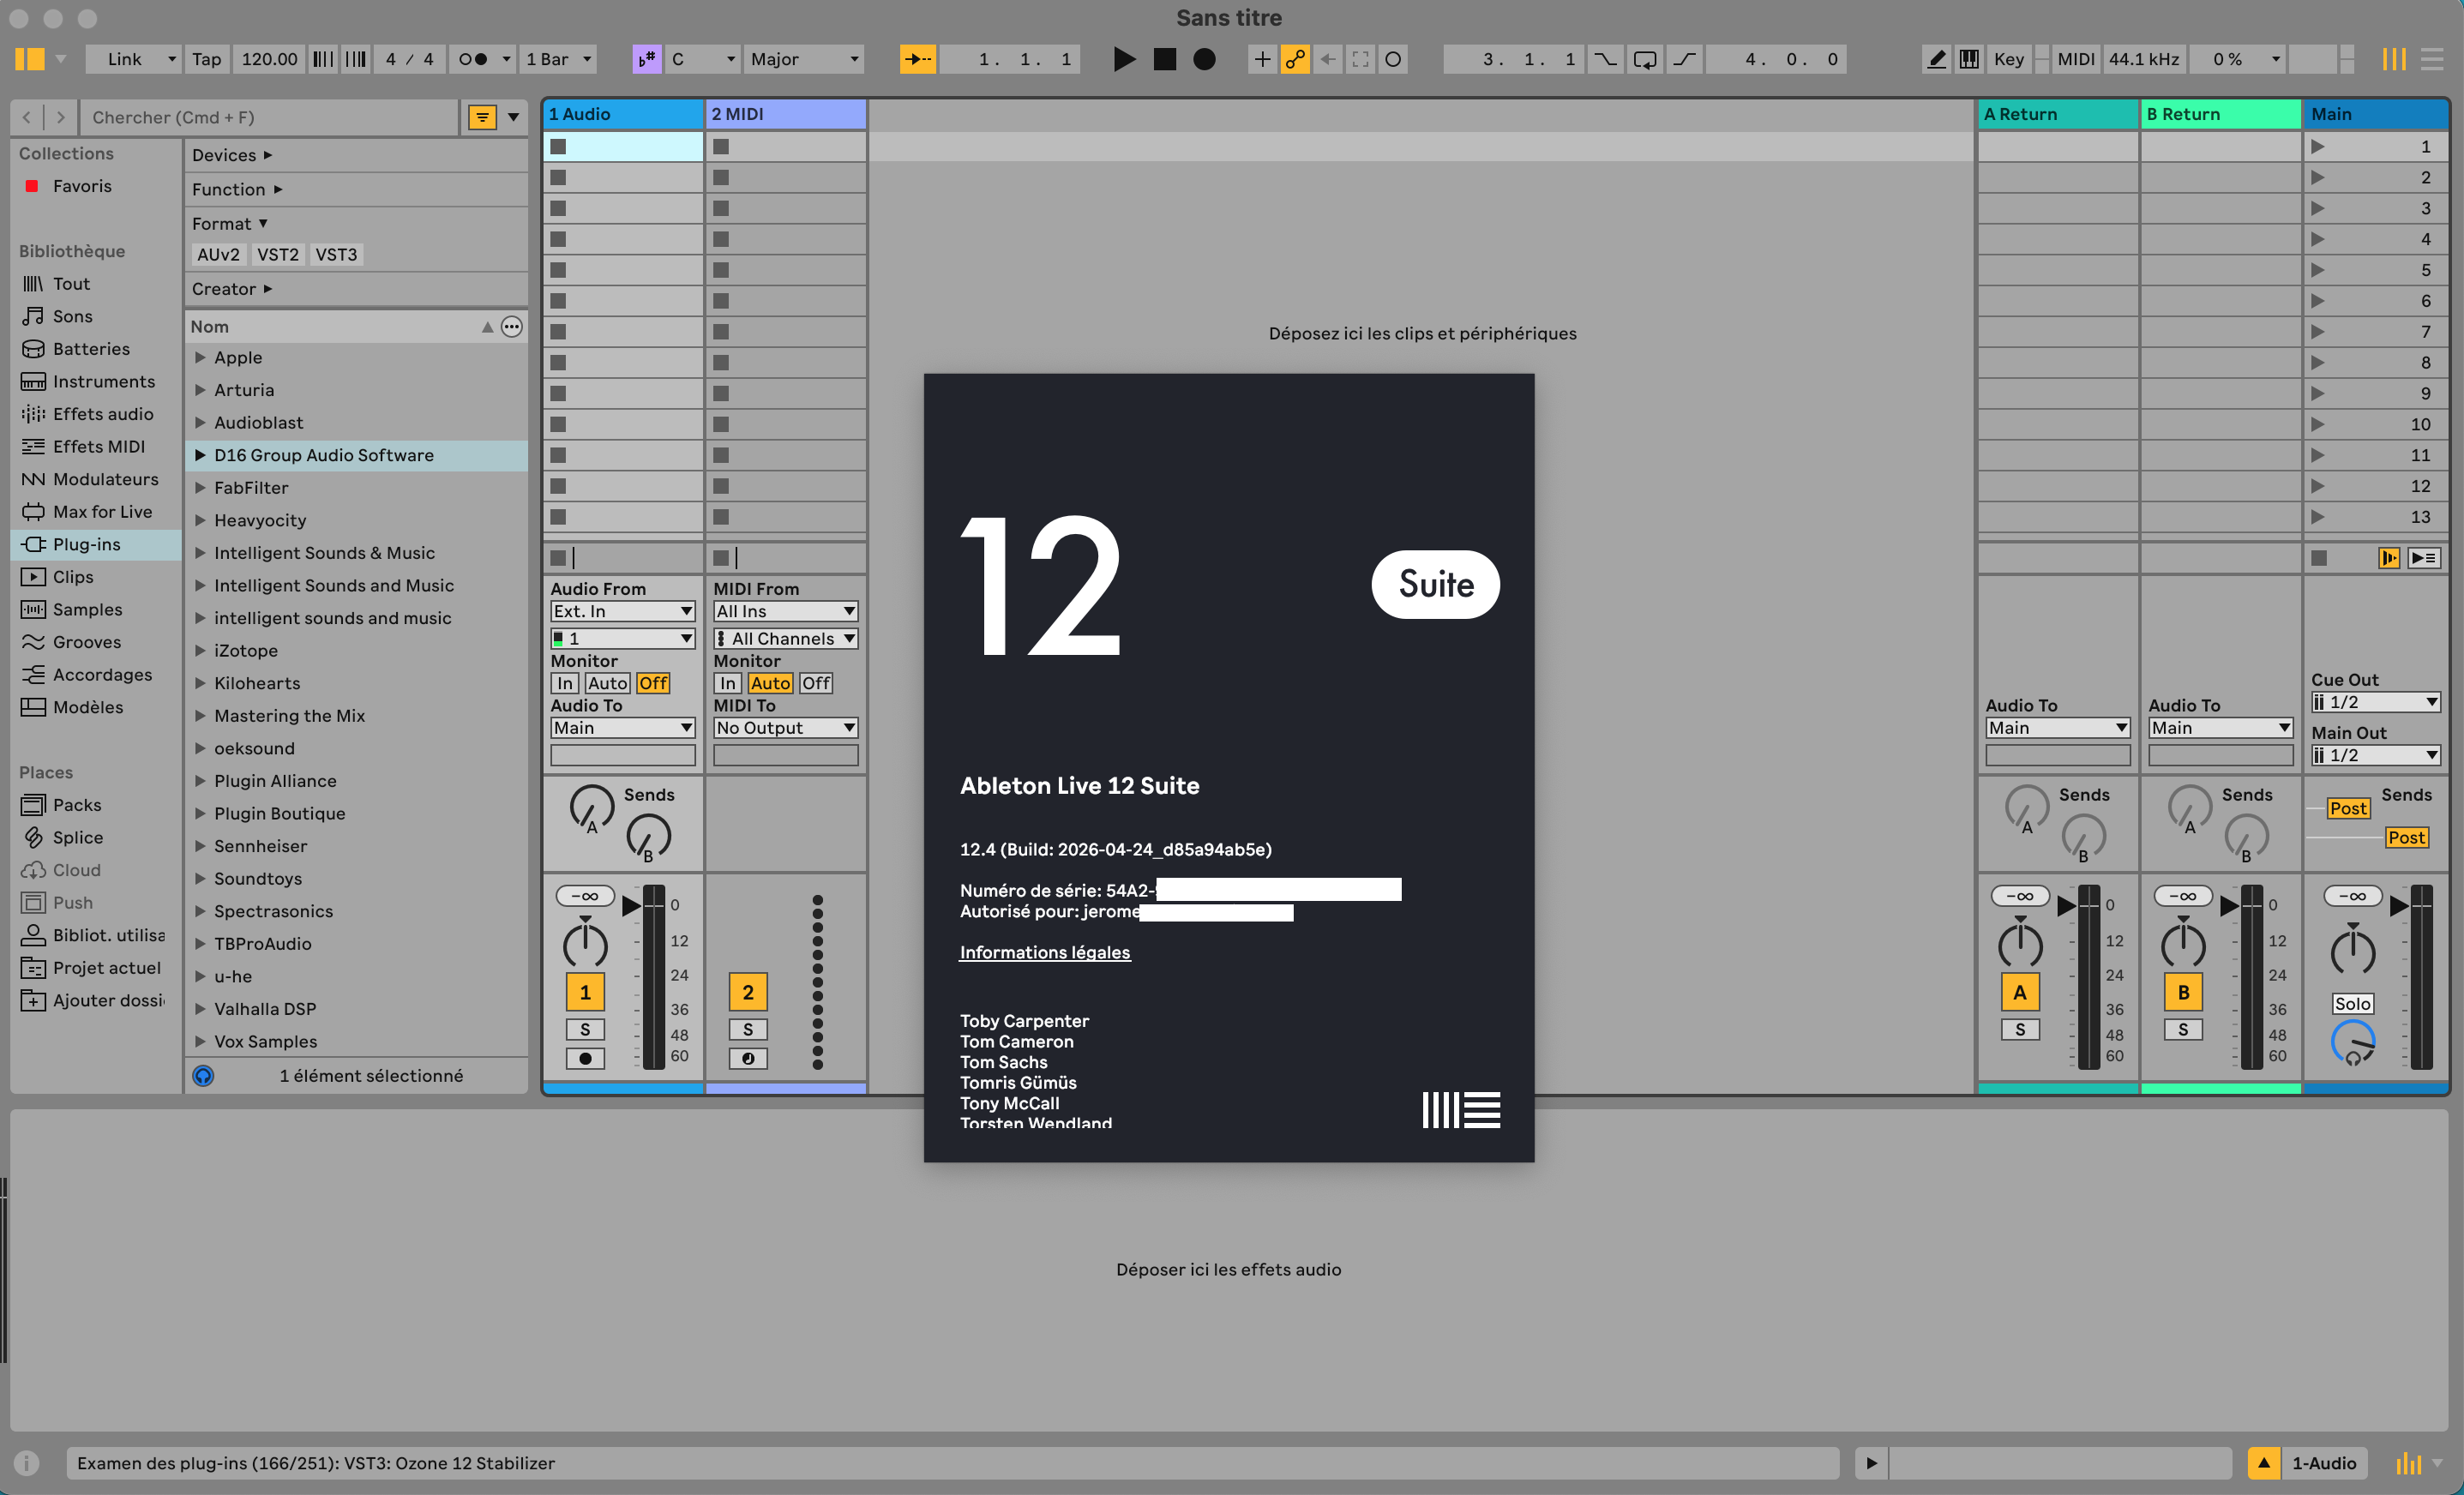The width and height of the screenshot is (2464, 1495).
Task: Select the Packs place
Action: [x=96, y=804]
